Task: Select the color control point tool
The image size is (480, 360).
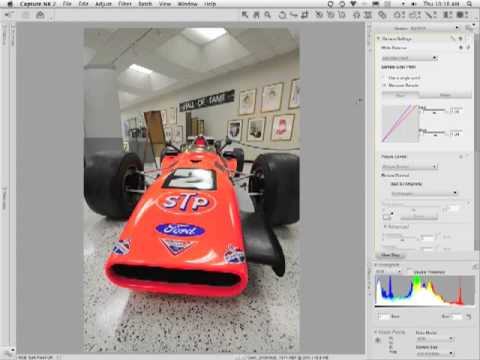Action: 357,15
